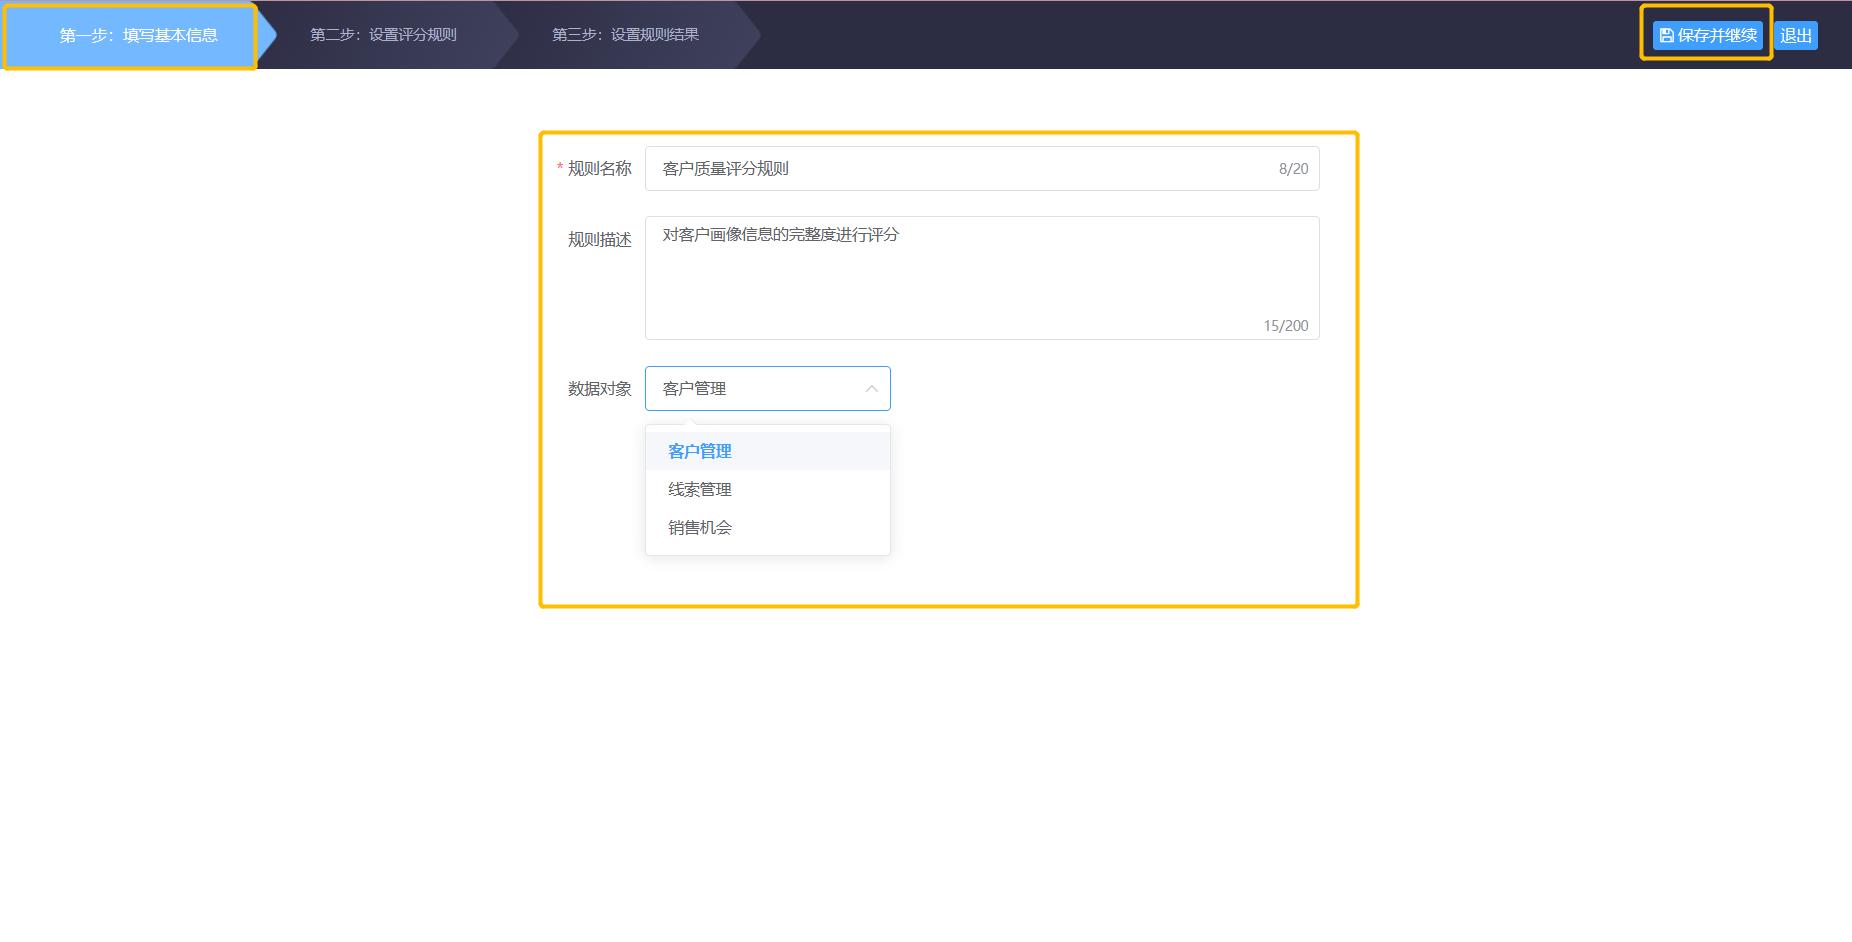Image resolution: width=1852 pixels, height=942 pixels.
Task: Go to 第三步：设置规则结果 step
Action: click(625, 35)
